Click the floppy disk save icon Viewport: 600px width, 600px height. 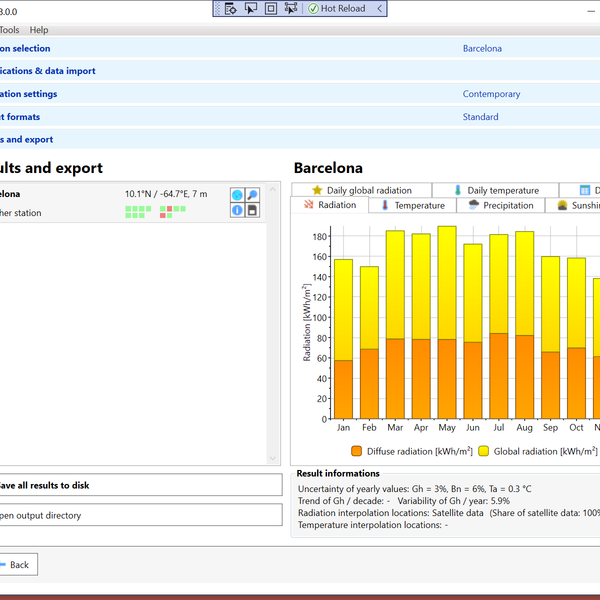(253, 211)
